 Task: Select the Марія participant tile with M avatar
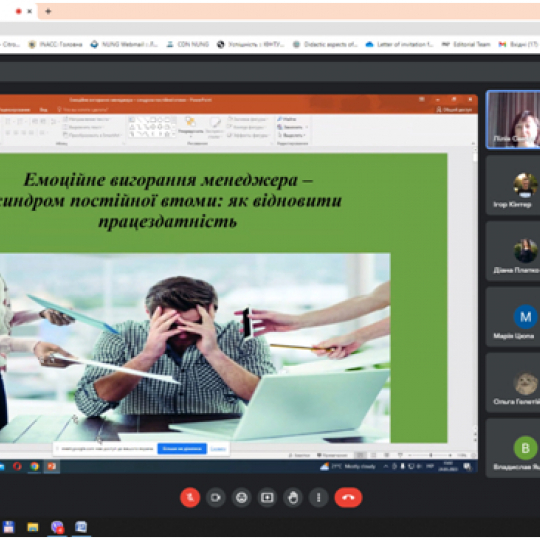pyautogui.click(x=513, y=317)
